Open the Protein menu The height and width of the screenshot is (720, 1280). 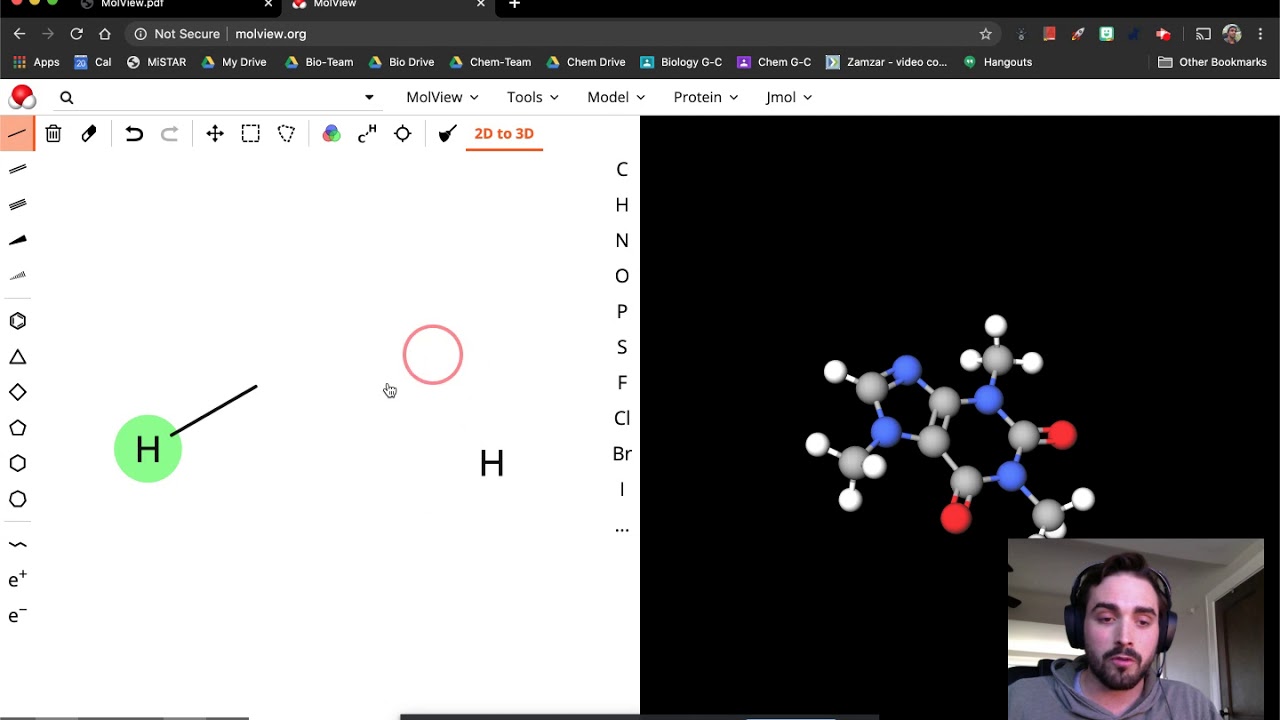point(706,97)
